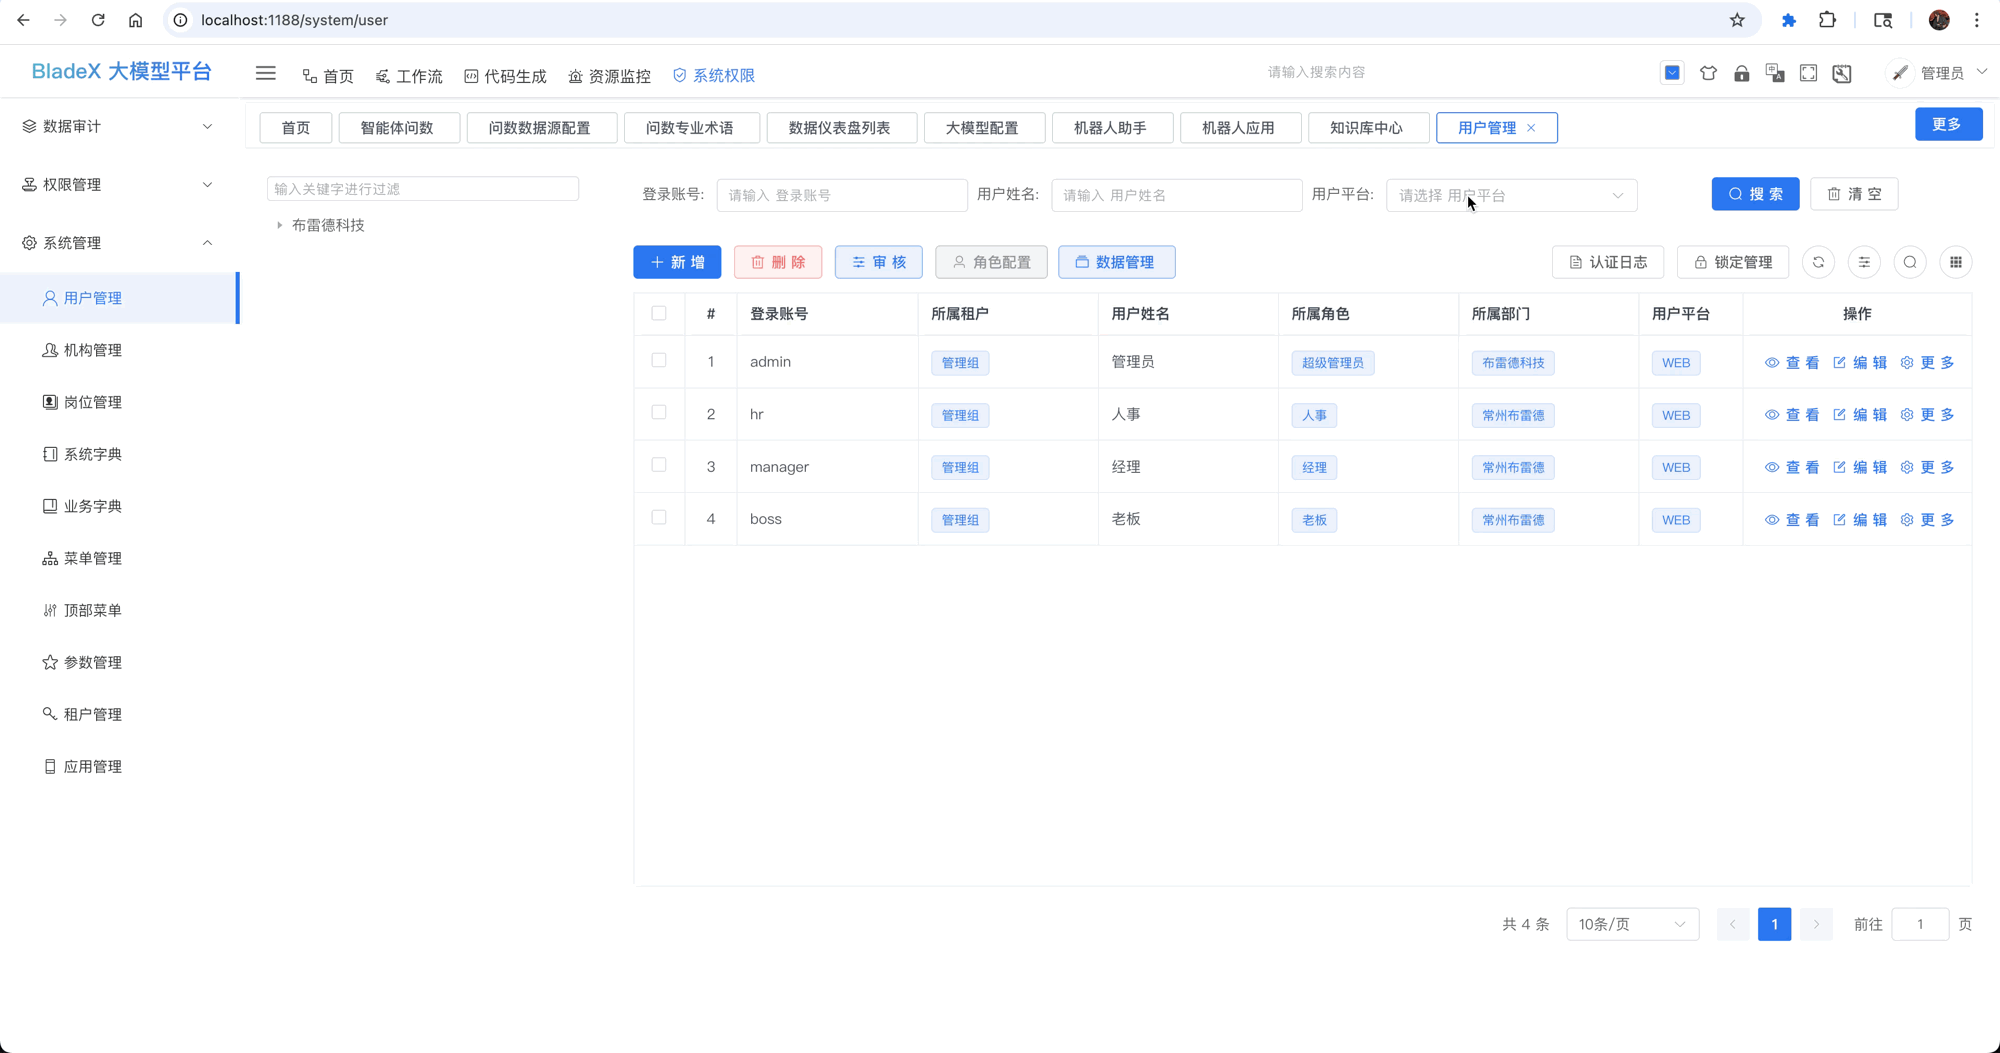Click the theme T-shirt icon in header
This screenshot has width=2000, height=1053.
(x=1708, y=73)
